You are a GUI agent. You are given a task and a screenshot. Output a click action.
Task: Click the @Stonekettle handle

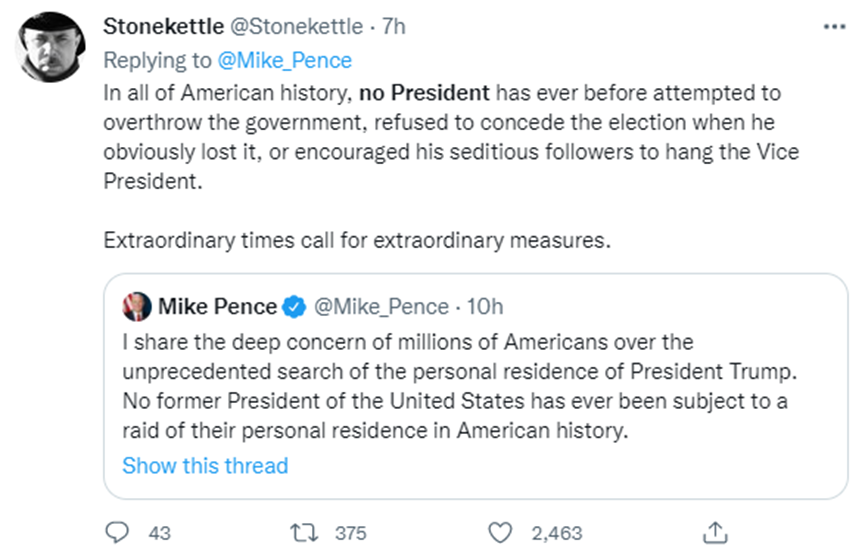[x=293, y=27]
